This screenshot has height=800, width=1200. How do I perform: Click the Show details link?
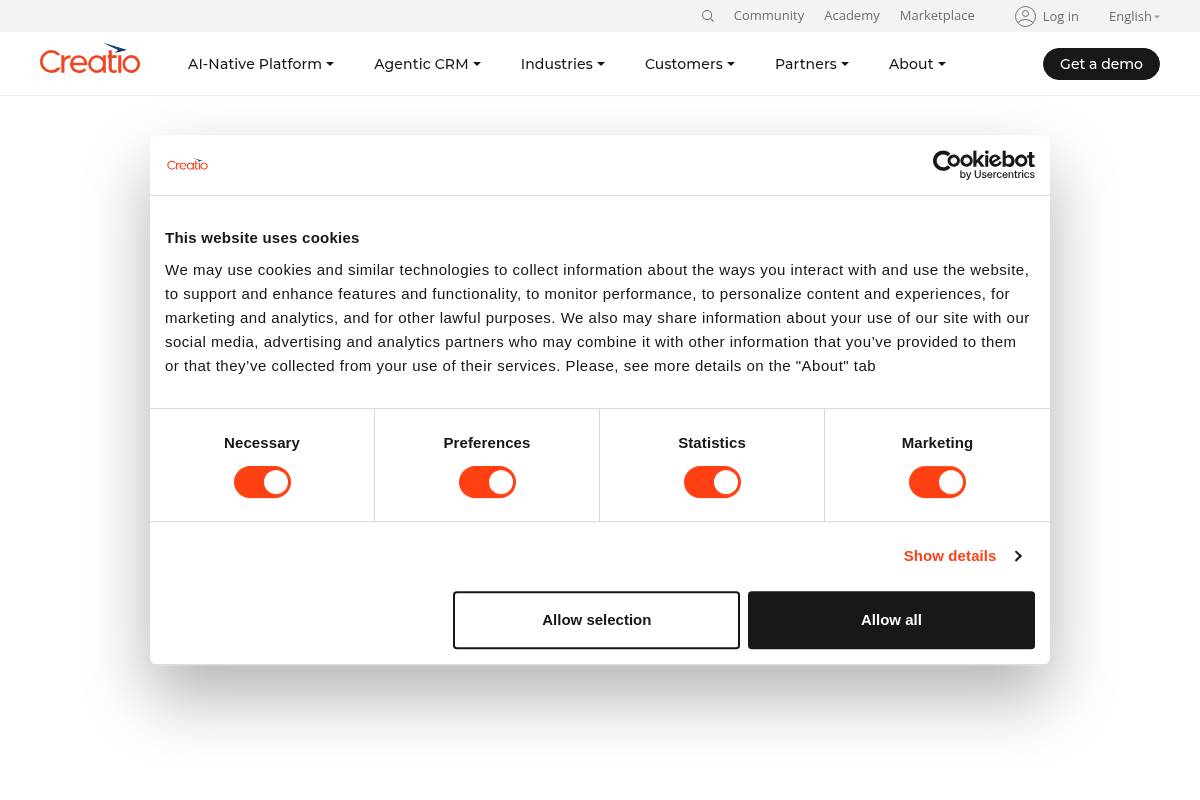pos(950,556)
